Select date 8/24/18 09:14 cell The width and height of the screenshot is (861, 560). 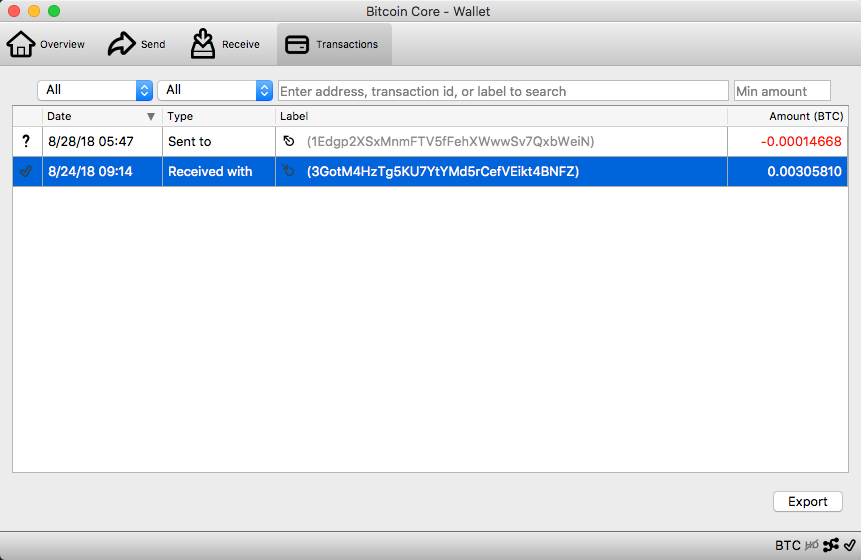click(x=102, y=171)
